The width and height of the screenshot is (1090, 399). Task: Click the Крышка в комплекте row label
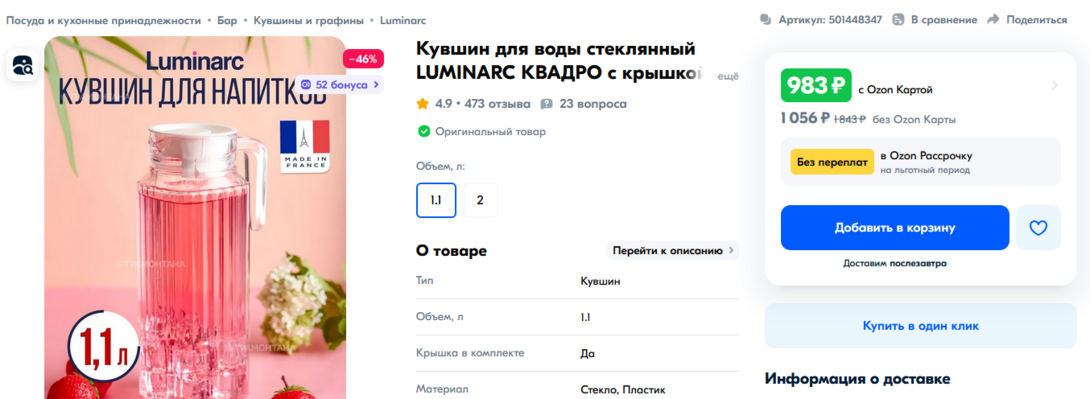[470, 353]
